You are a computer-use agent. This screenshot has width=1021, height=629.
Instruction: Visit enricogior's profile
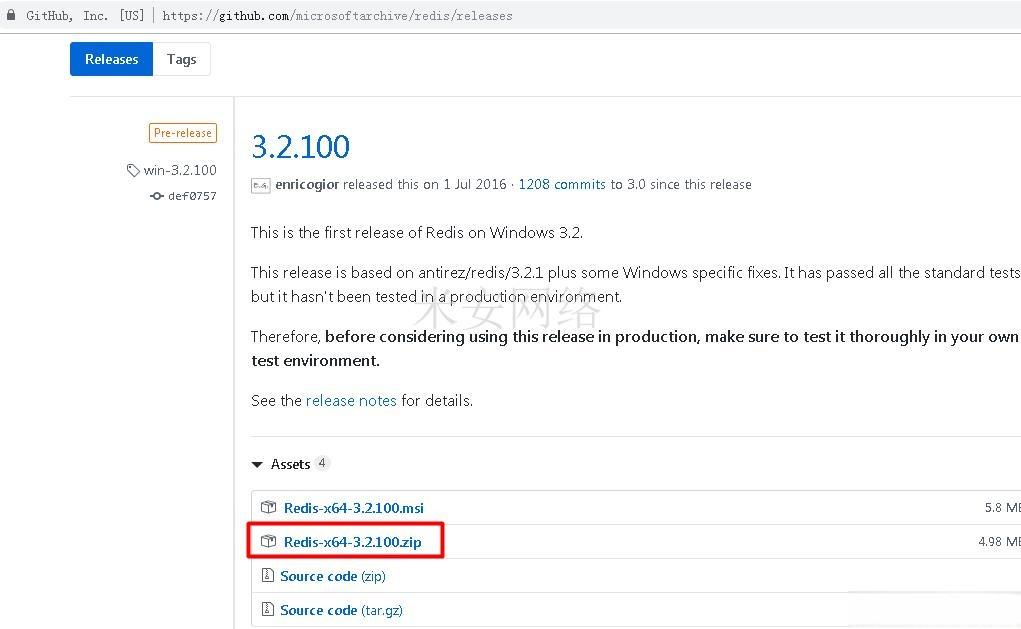point(307,185)
